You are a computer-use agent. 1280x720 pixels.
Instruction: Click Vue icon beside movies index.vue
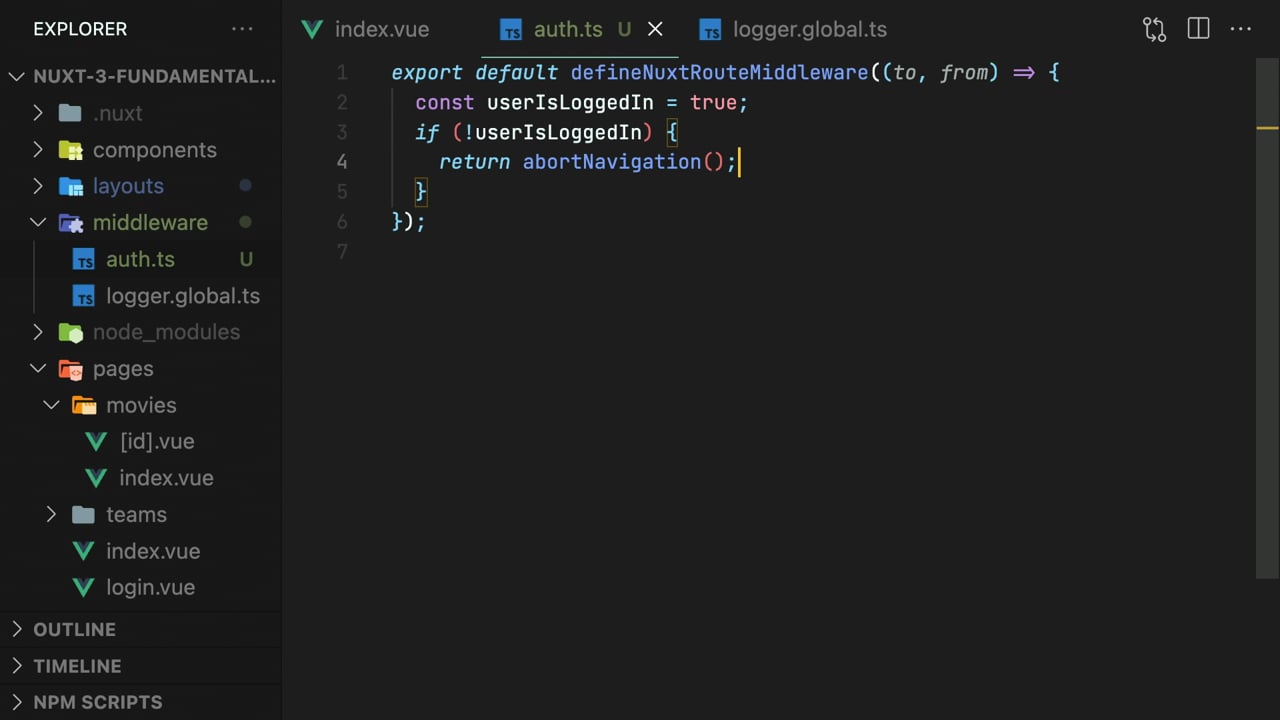point(96,478)
